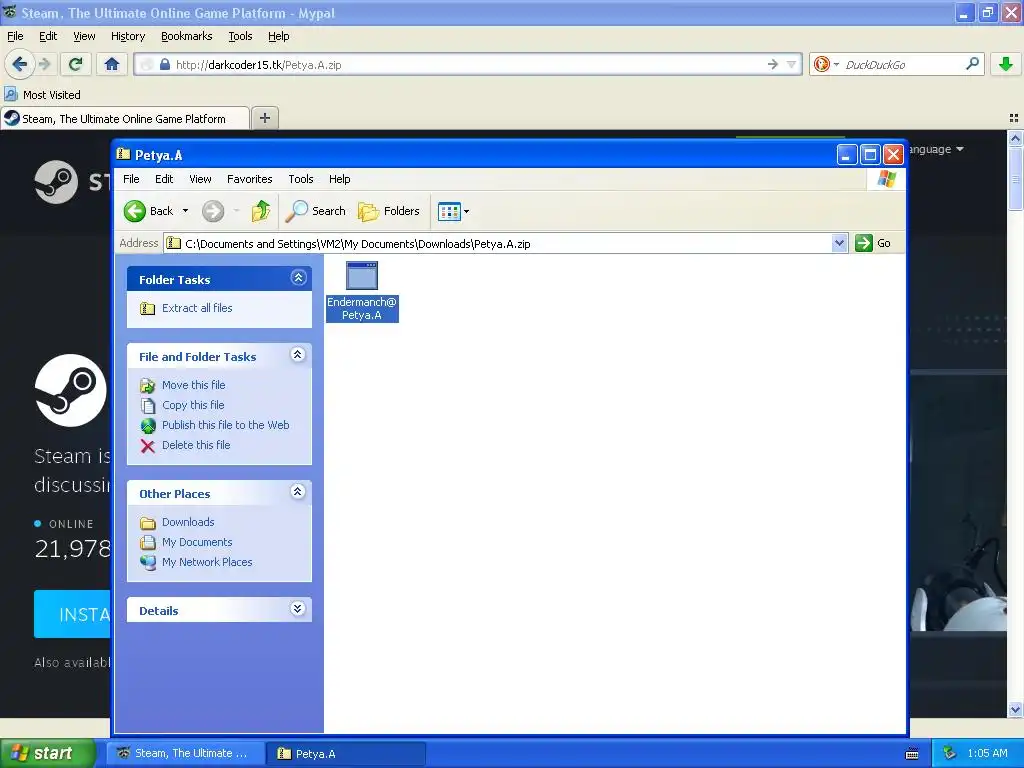Screen dimensions: 1024x768
Task: Click the Petya.A taskbar button
Action: [x=345, y=754]
